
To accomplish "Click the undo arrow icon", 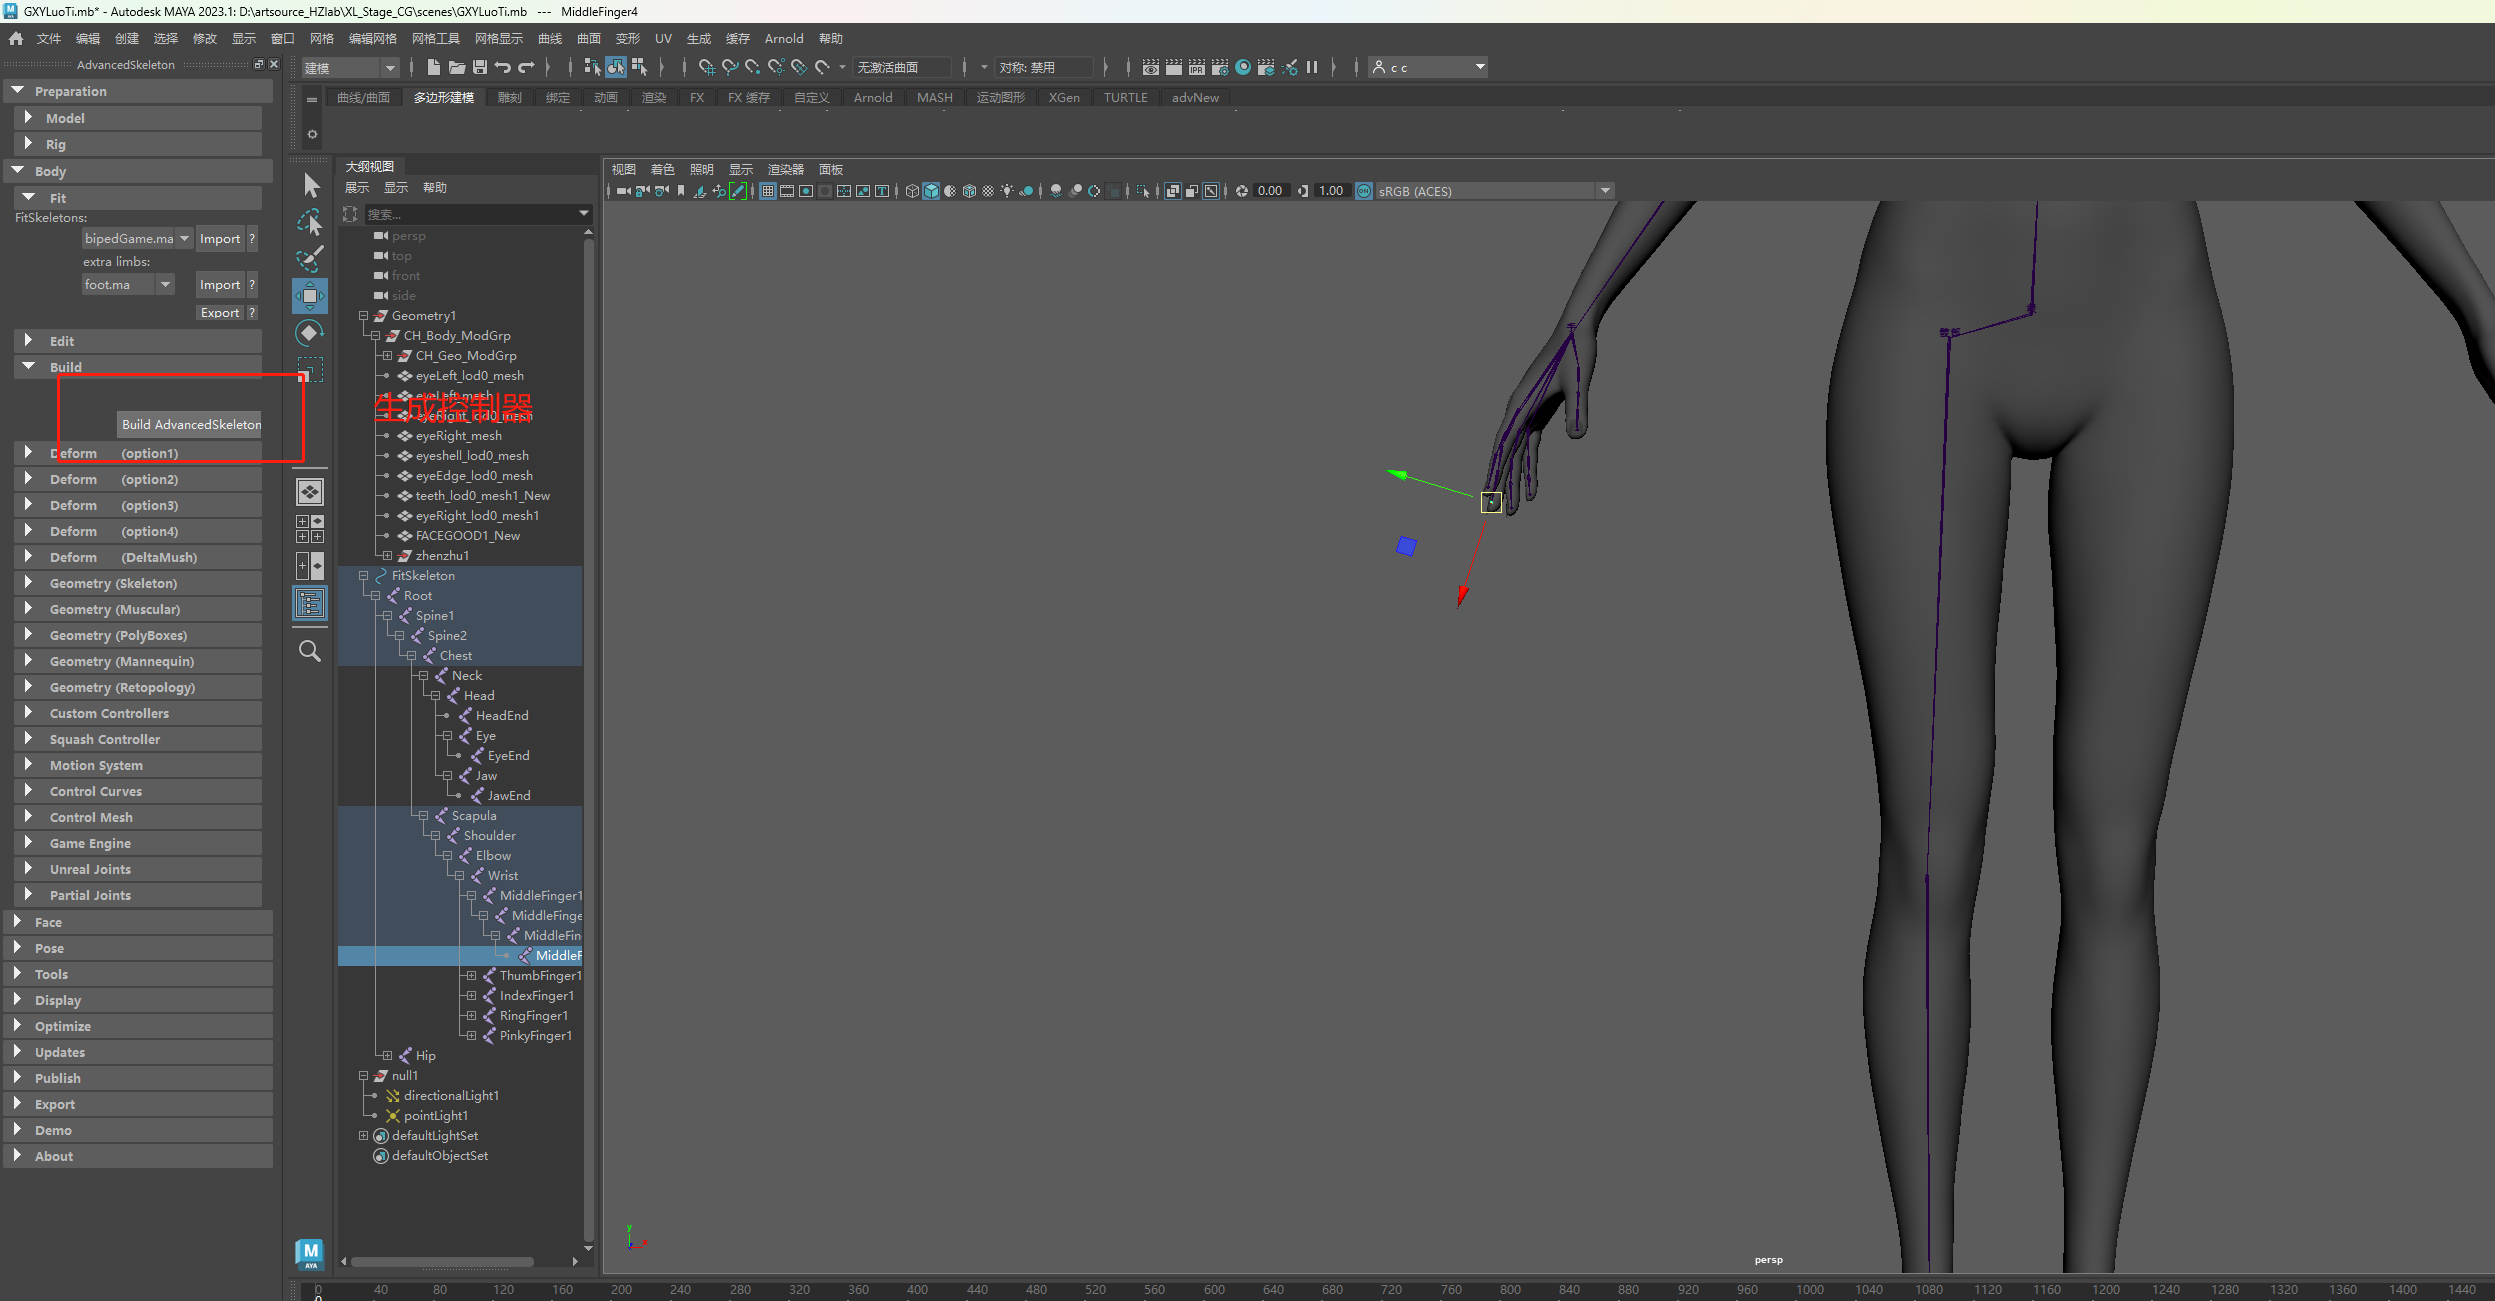I will [x=503, y=67].
